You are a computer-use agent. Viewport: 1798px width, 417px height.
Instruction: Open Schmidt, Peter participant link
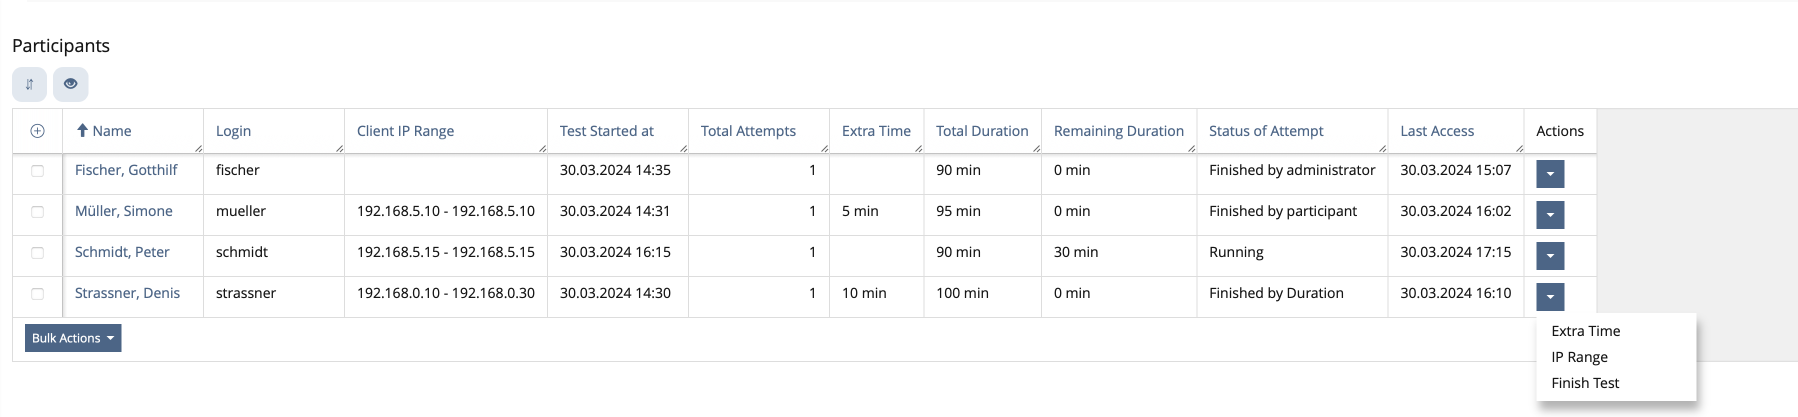click(122, 252)
